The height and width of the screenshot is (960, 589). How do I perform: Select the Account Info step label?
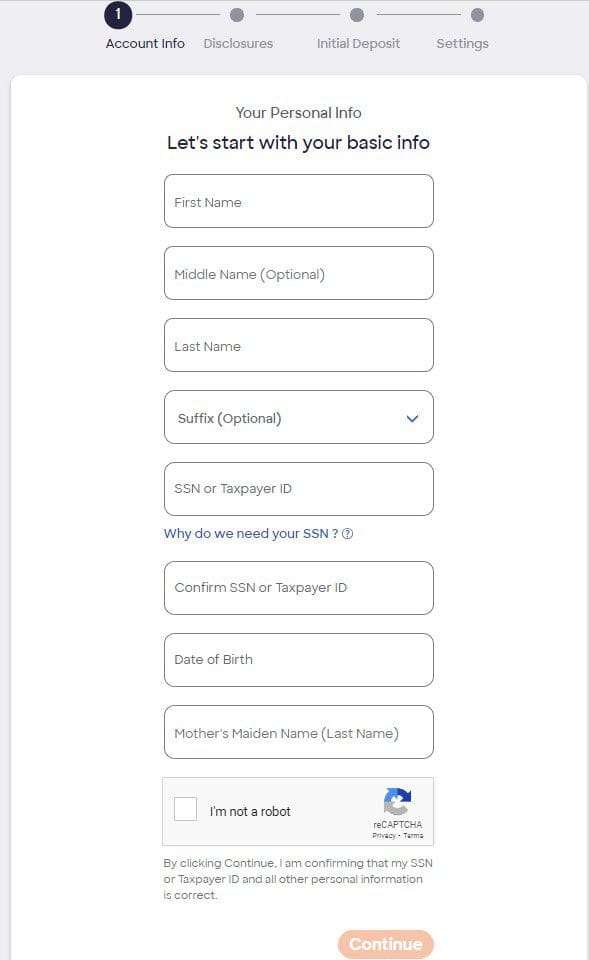[145, 43]
